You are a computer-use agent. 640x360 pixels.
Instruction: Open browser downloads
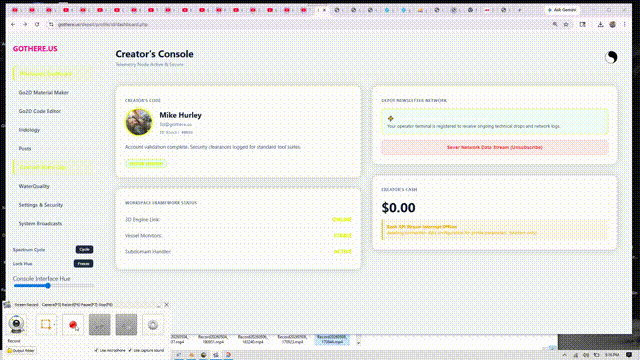coord(600,24)
